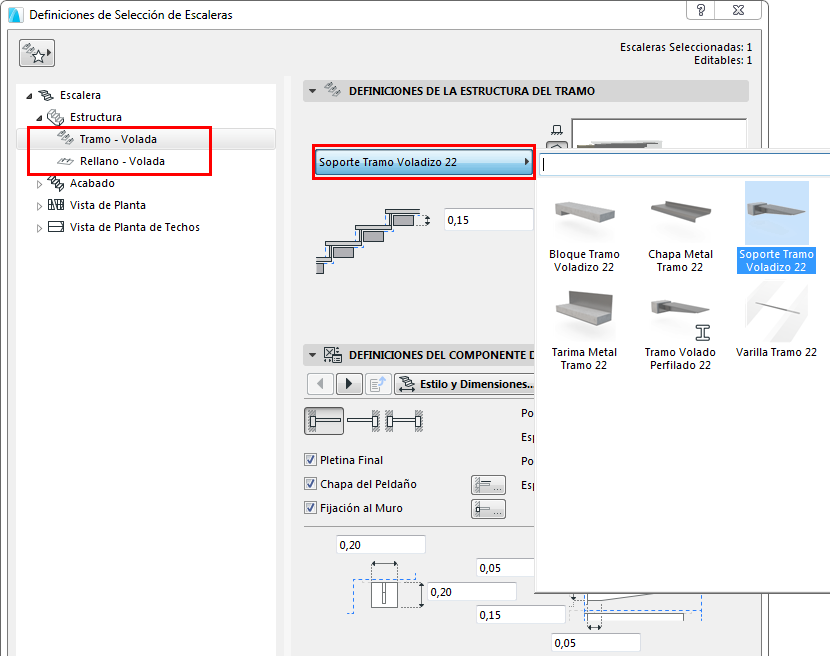Edit the 0,15 step thickness field

[x=488, y=220]
